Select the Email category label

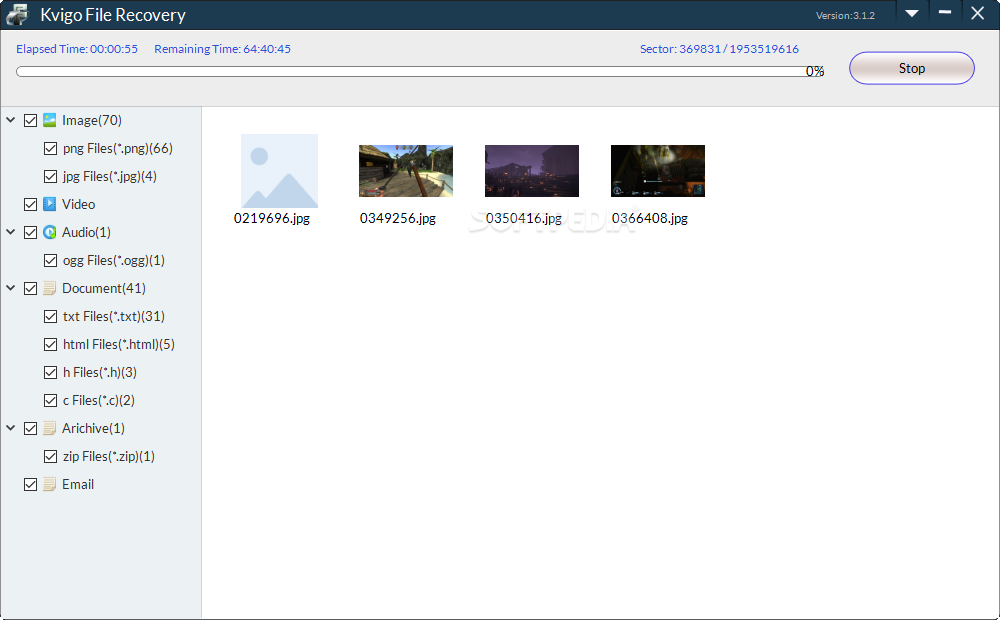pos(78,484)
